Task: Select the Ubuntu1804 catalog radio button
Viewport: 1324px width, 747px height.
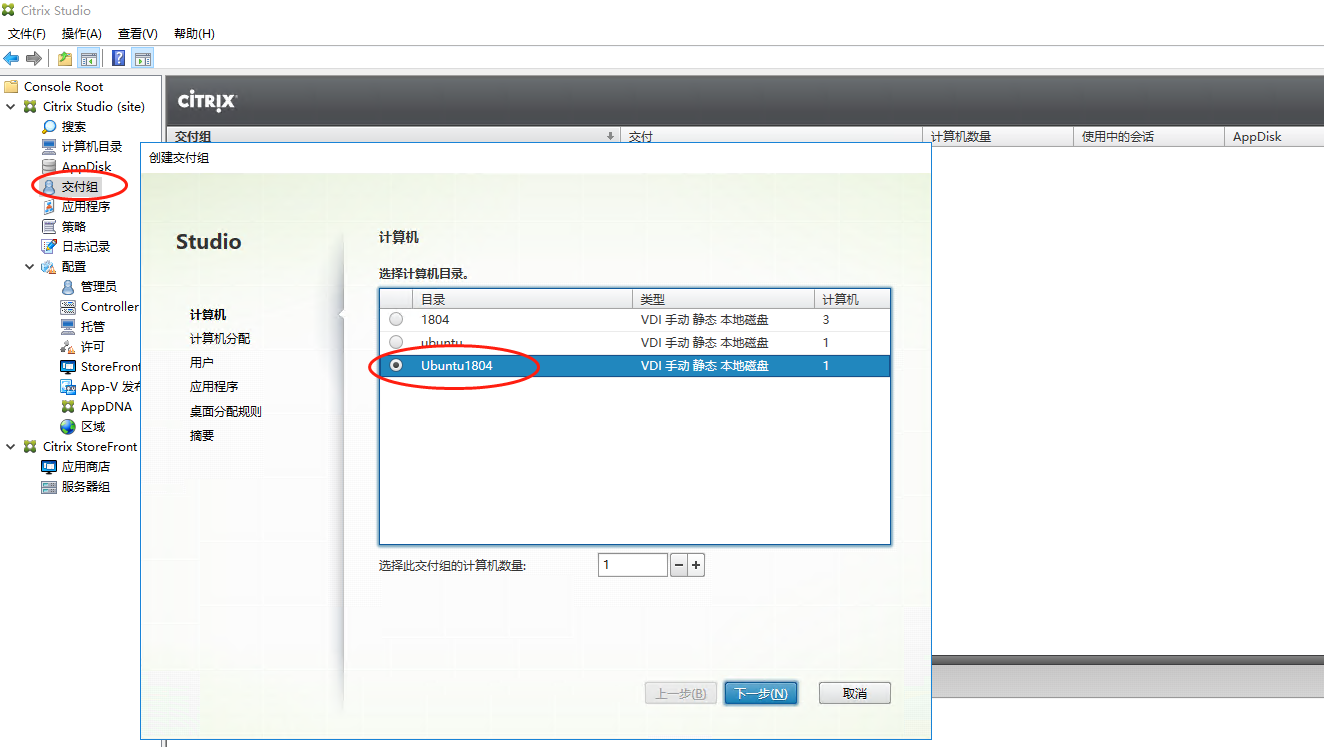Action: [x=397, y=366]
